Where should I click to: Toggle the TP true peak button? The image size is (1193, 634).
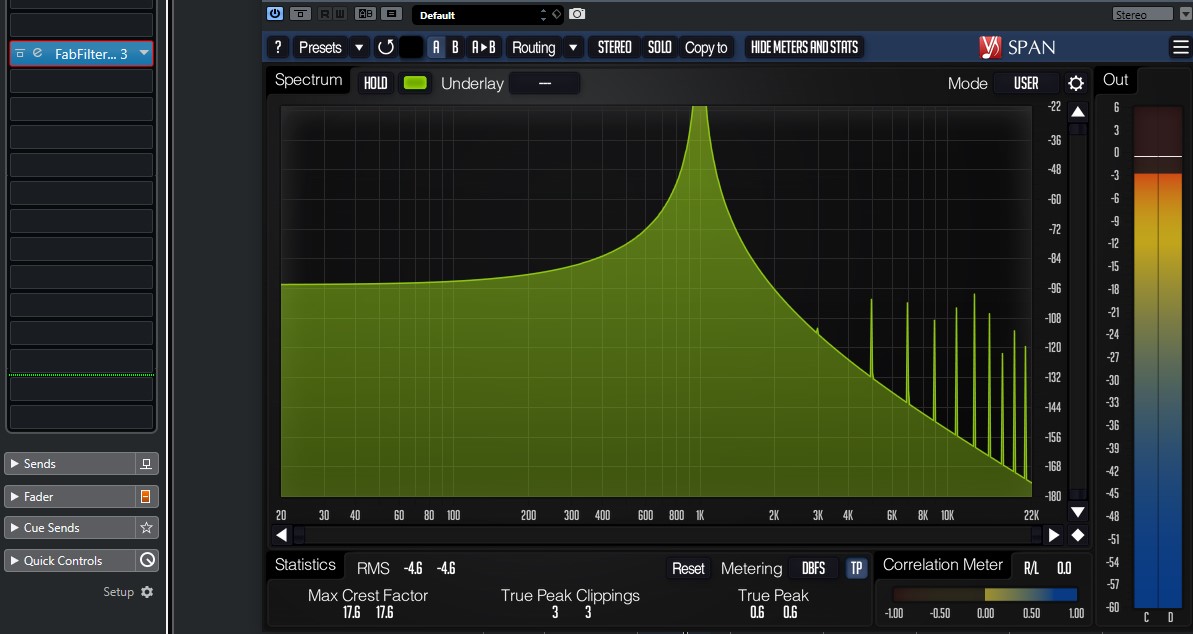coord(856,569)
